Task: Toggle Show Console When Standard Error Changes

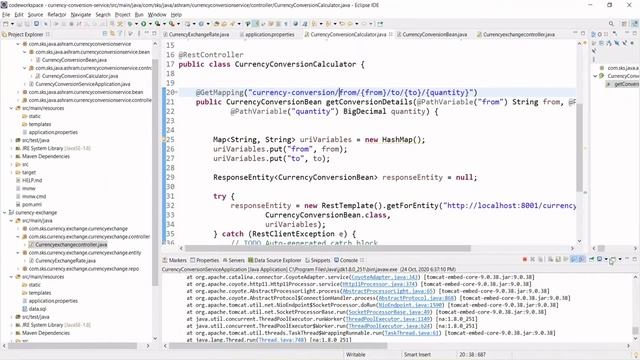Action: pos(581,259)
